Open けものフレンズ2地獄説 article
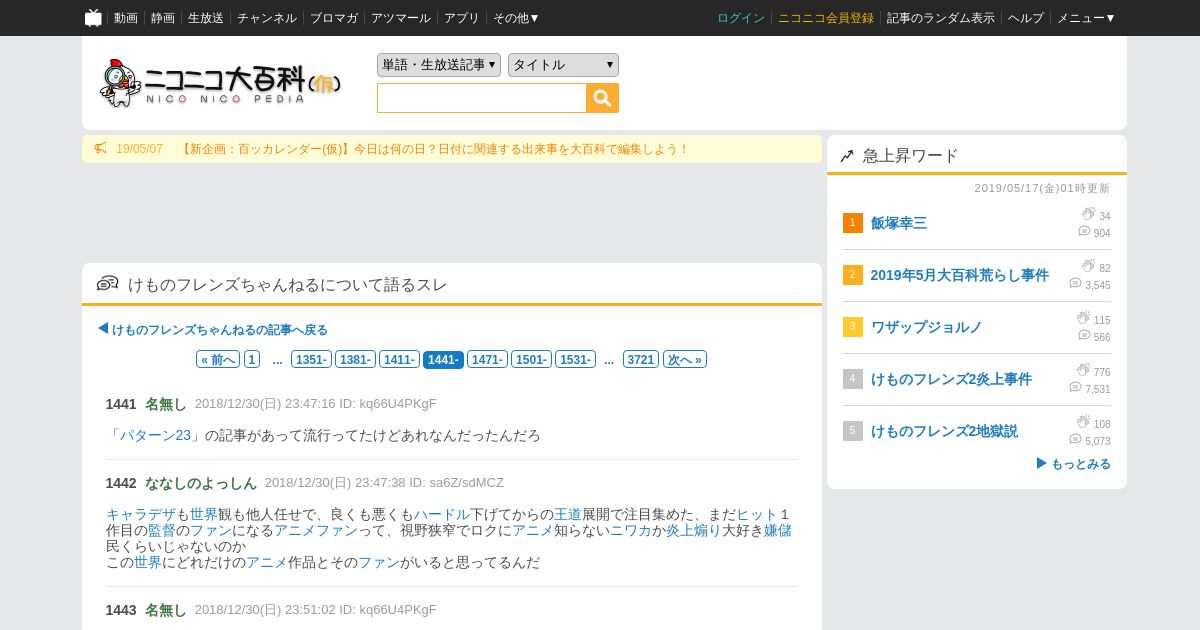Viewport: 1200px width, 630px height. 944,431
